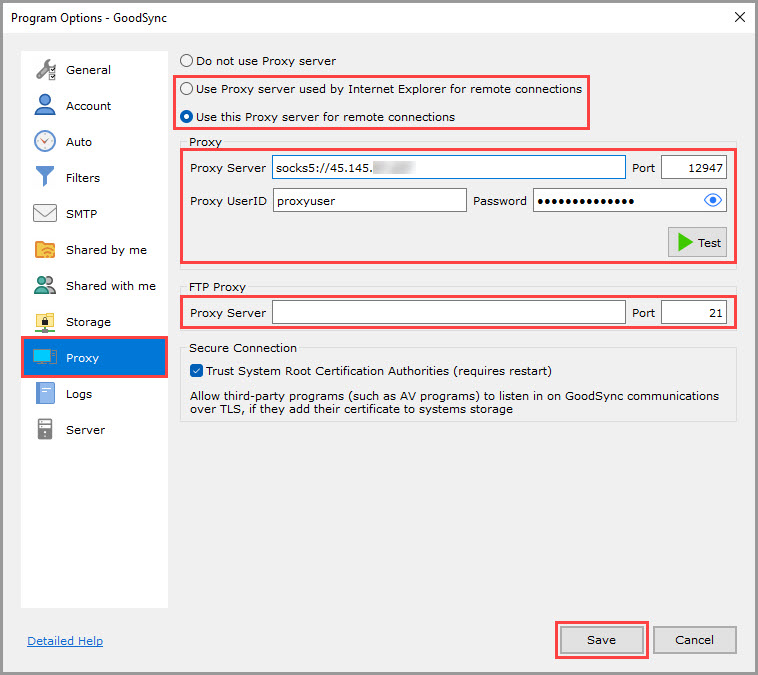Select Use Proxy server used by Internet Explorer
The height and width of the screenshot is (675, 758).
point(187,89)
